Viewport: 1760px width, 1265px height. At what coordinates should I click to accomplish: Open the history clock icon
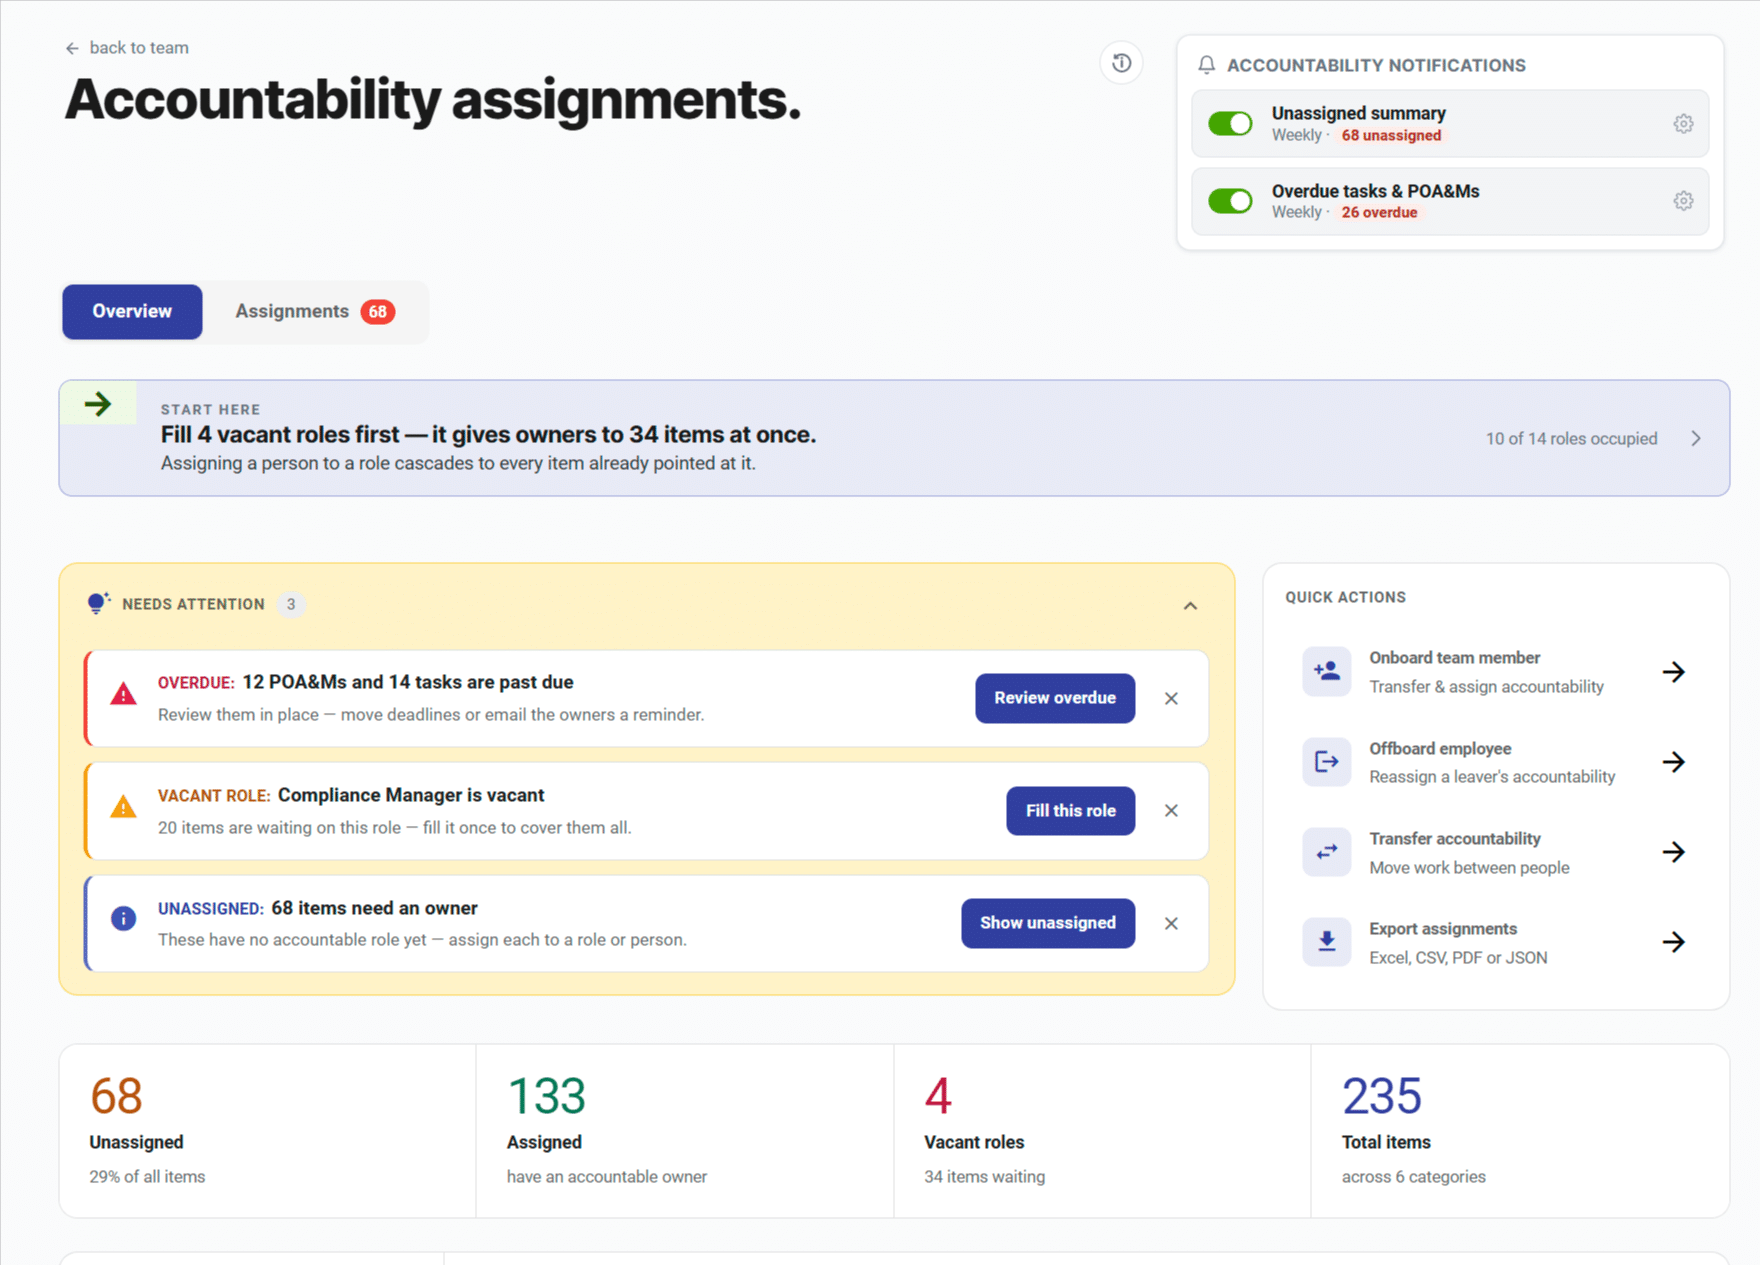click(x=1121, y=63)
